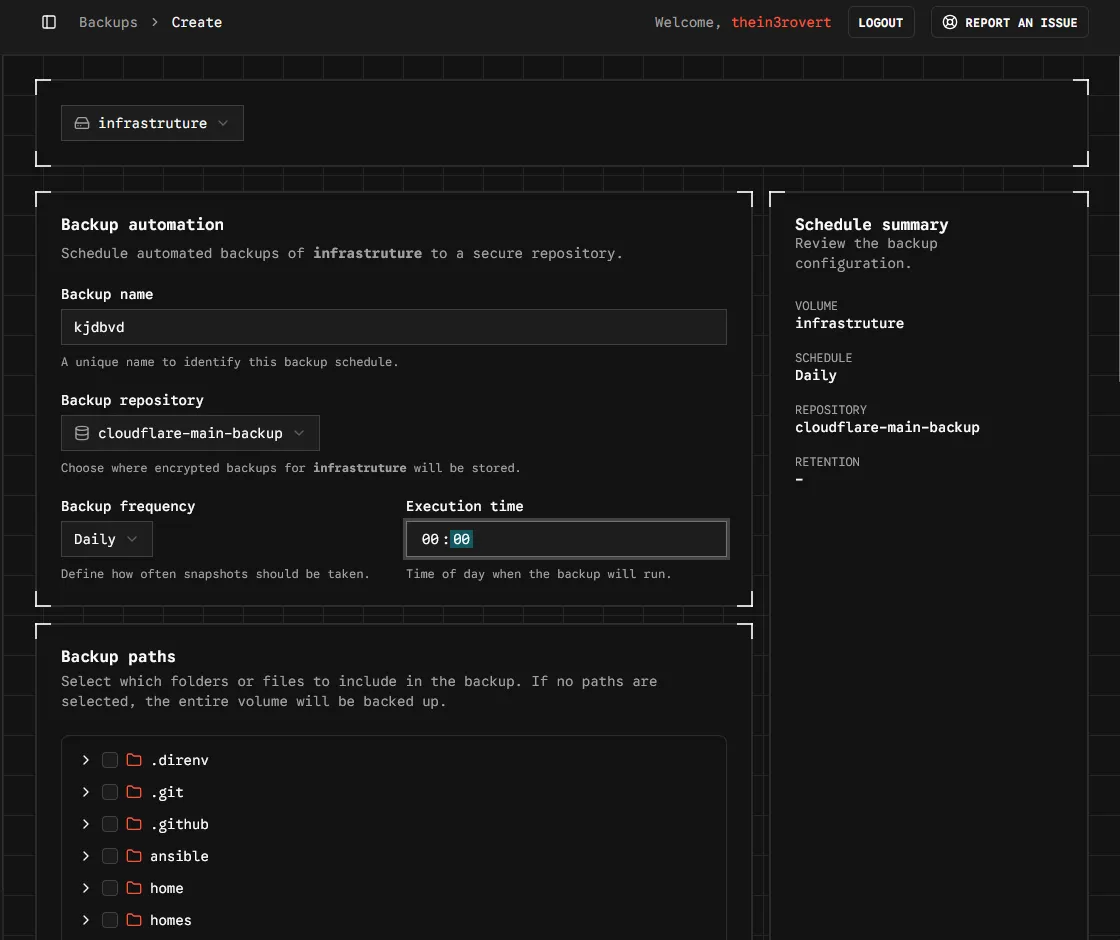The image size is (1120, 940).
Task: Click the .git folder icon
Action: click(134, 792)
